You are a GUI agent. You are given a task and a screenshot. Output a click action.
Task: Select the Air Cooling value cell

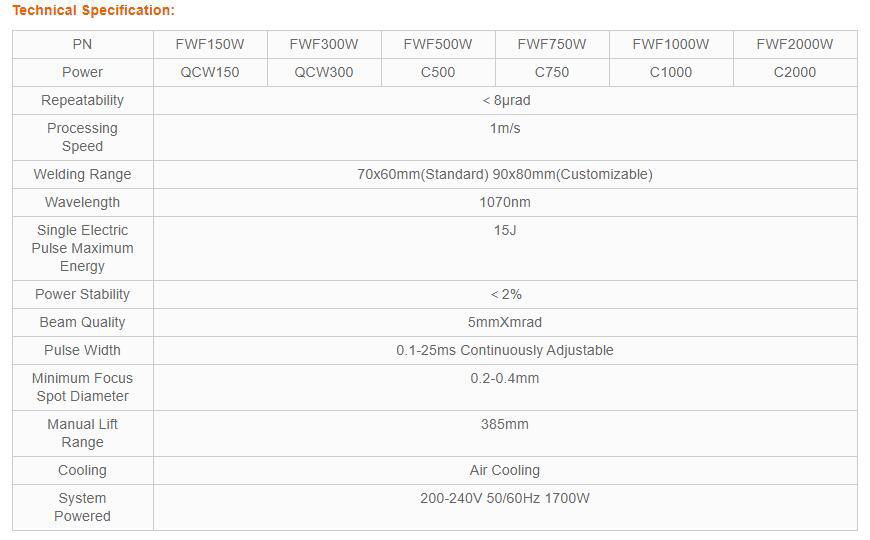point(505,470)
